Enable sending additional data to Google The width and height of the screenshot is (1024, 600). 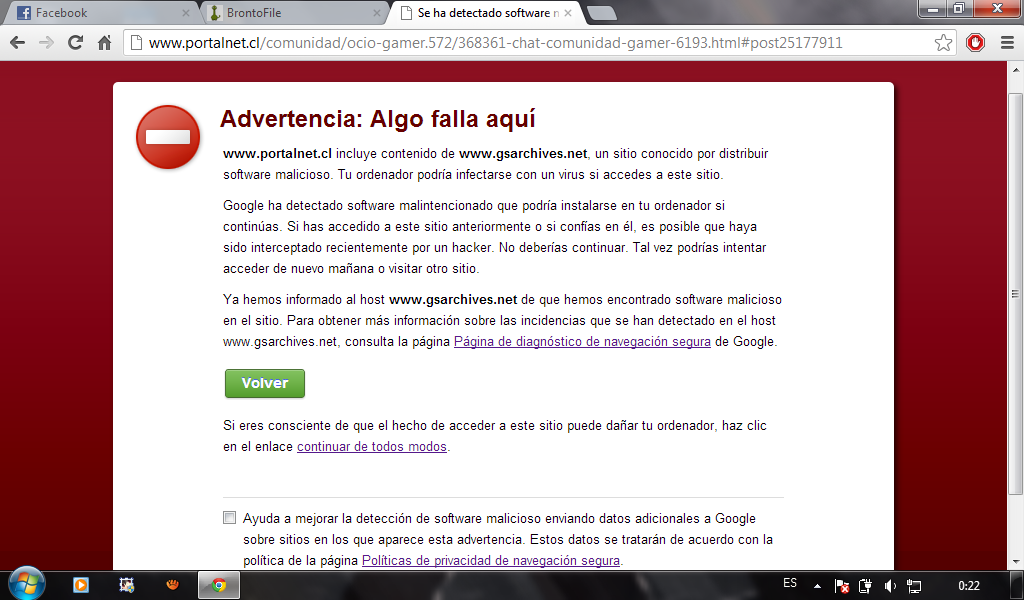pos(229,518)
